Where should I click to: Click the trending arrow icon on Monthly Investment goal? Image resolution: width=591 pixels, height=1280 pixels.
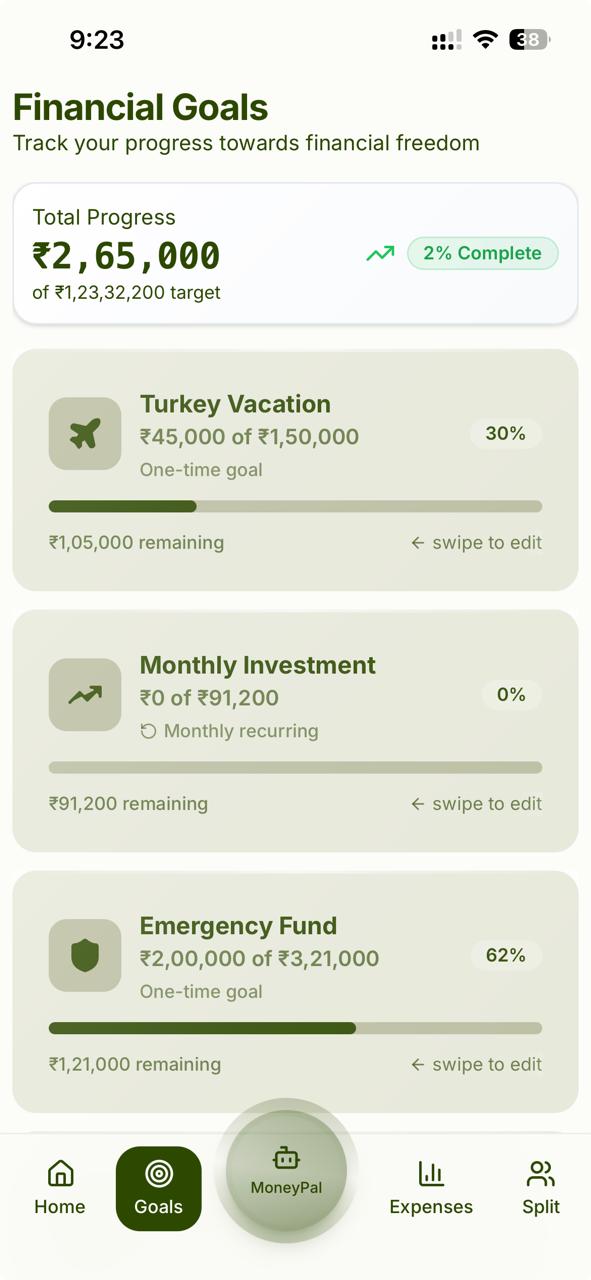click(84, 694)
